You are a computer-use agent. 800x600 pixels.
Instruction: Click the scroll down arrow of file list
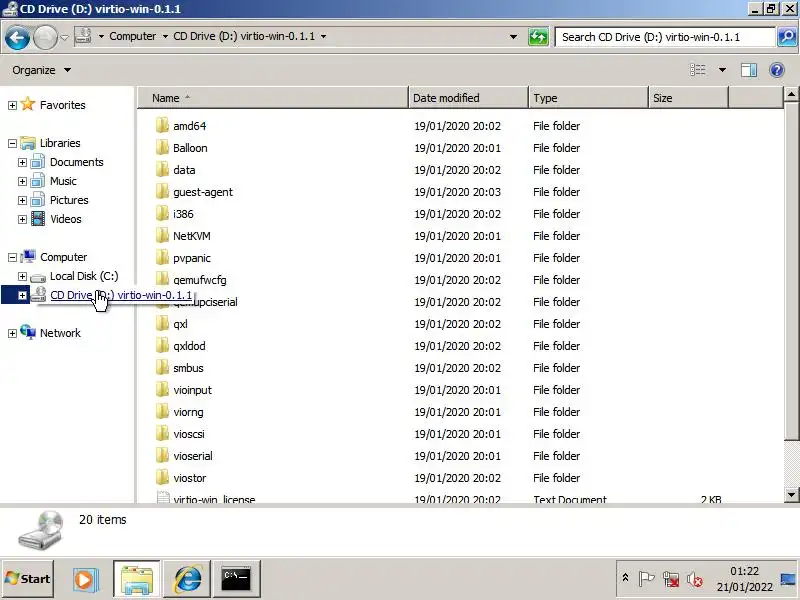[791, 494]
